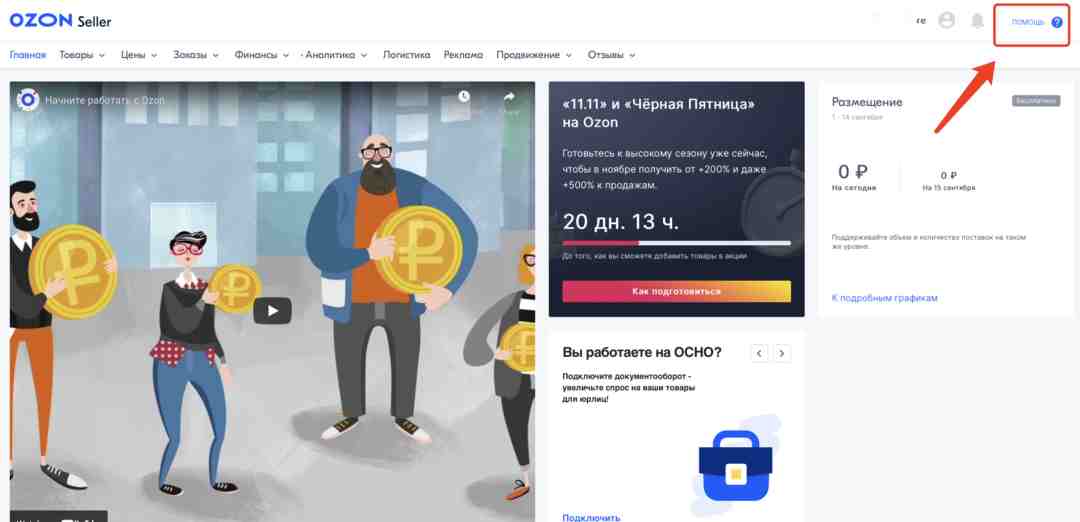Open the Логистика menu item
Viewport: 1080px width, 522px height.
(x=406, y=55)
